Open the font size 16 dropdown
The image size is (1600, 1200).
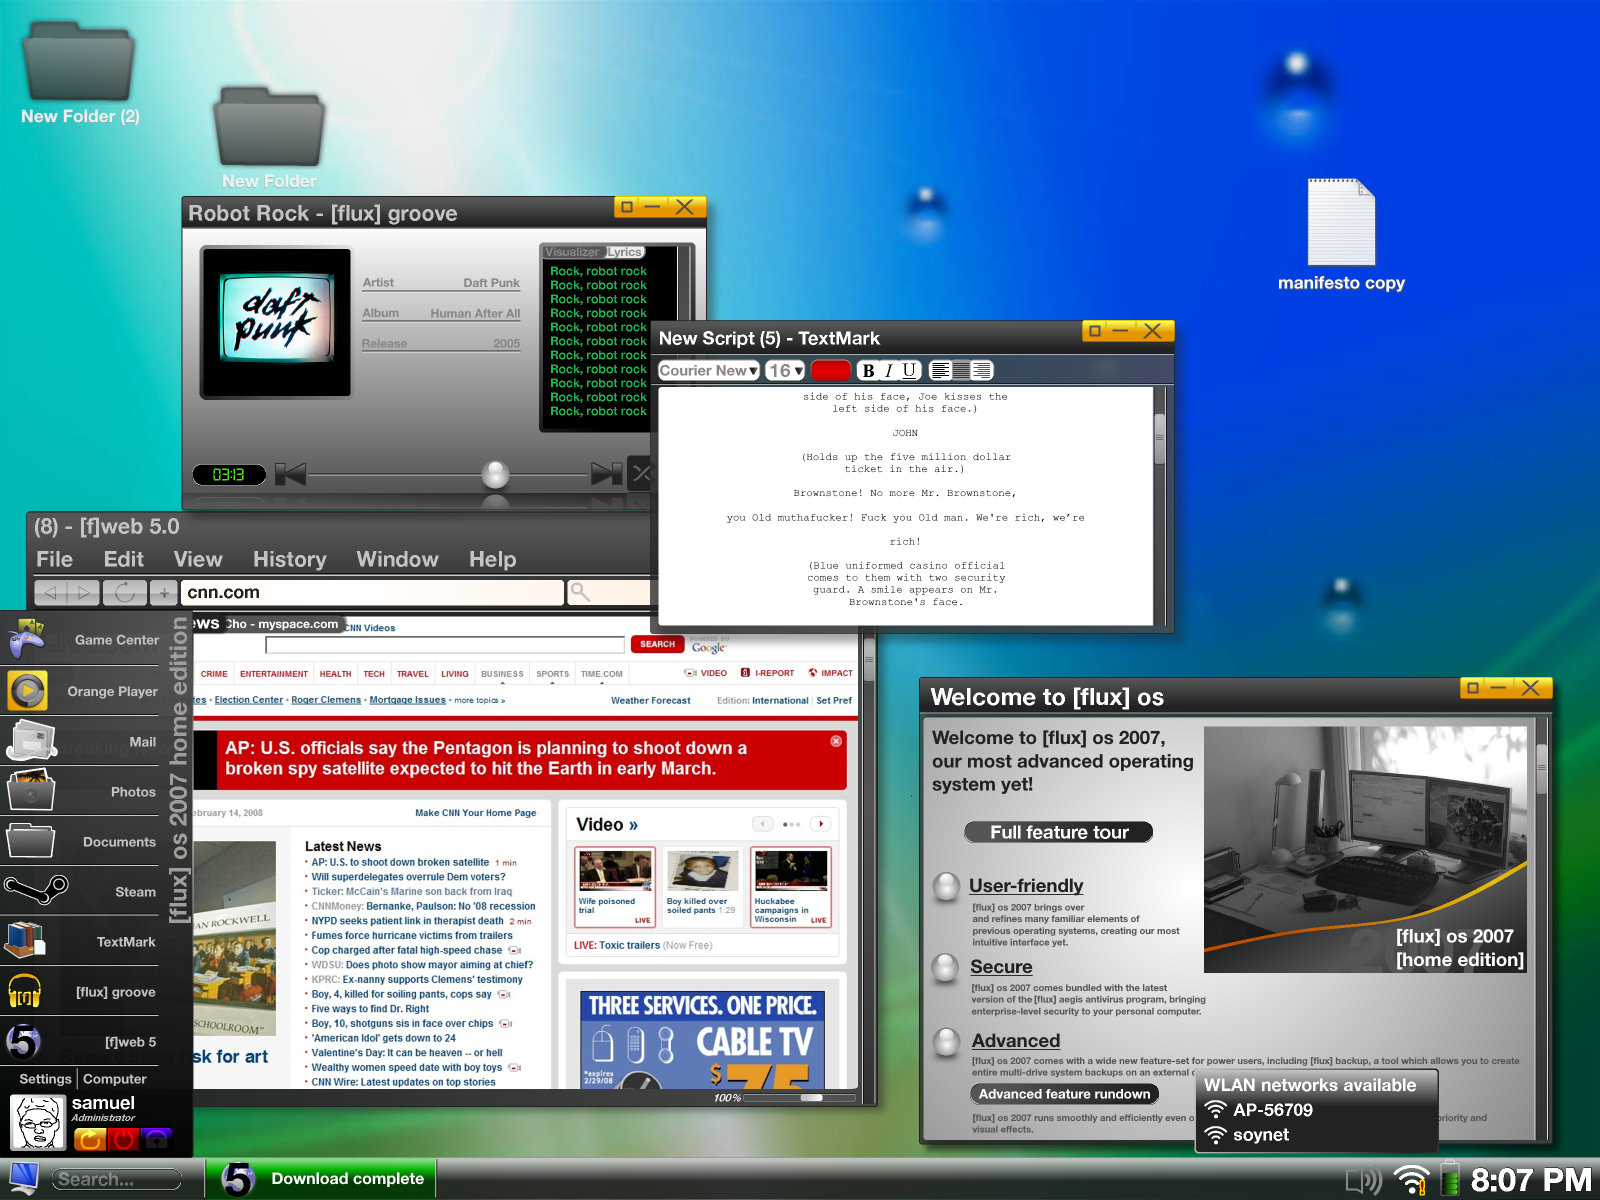pos(786,371)
